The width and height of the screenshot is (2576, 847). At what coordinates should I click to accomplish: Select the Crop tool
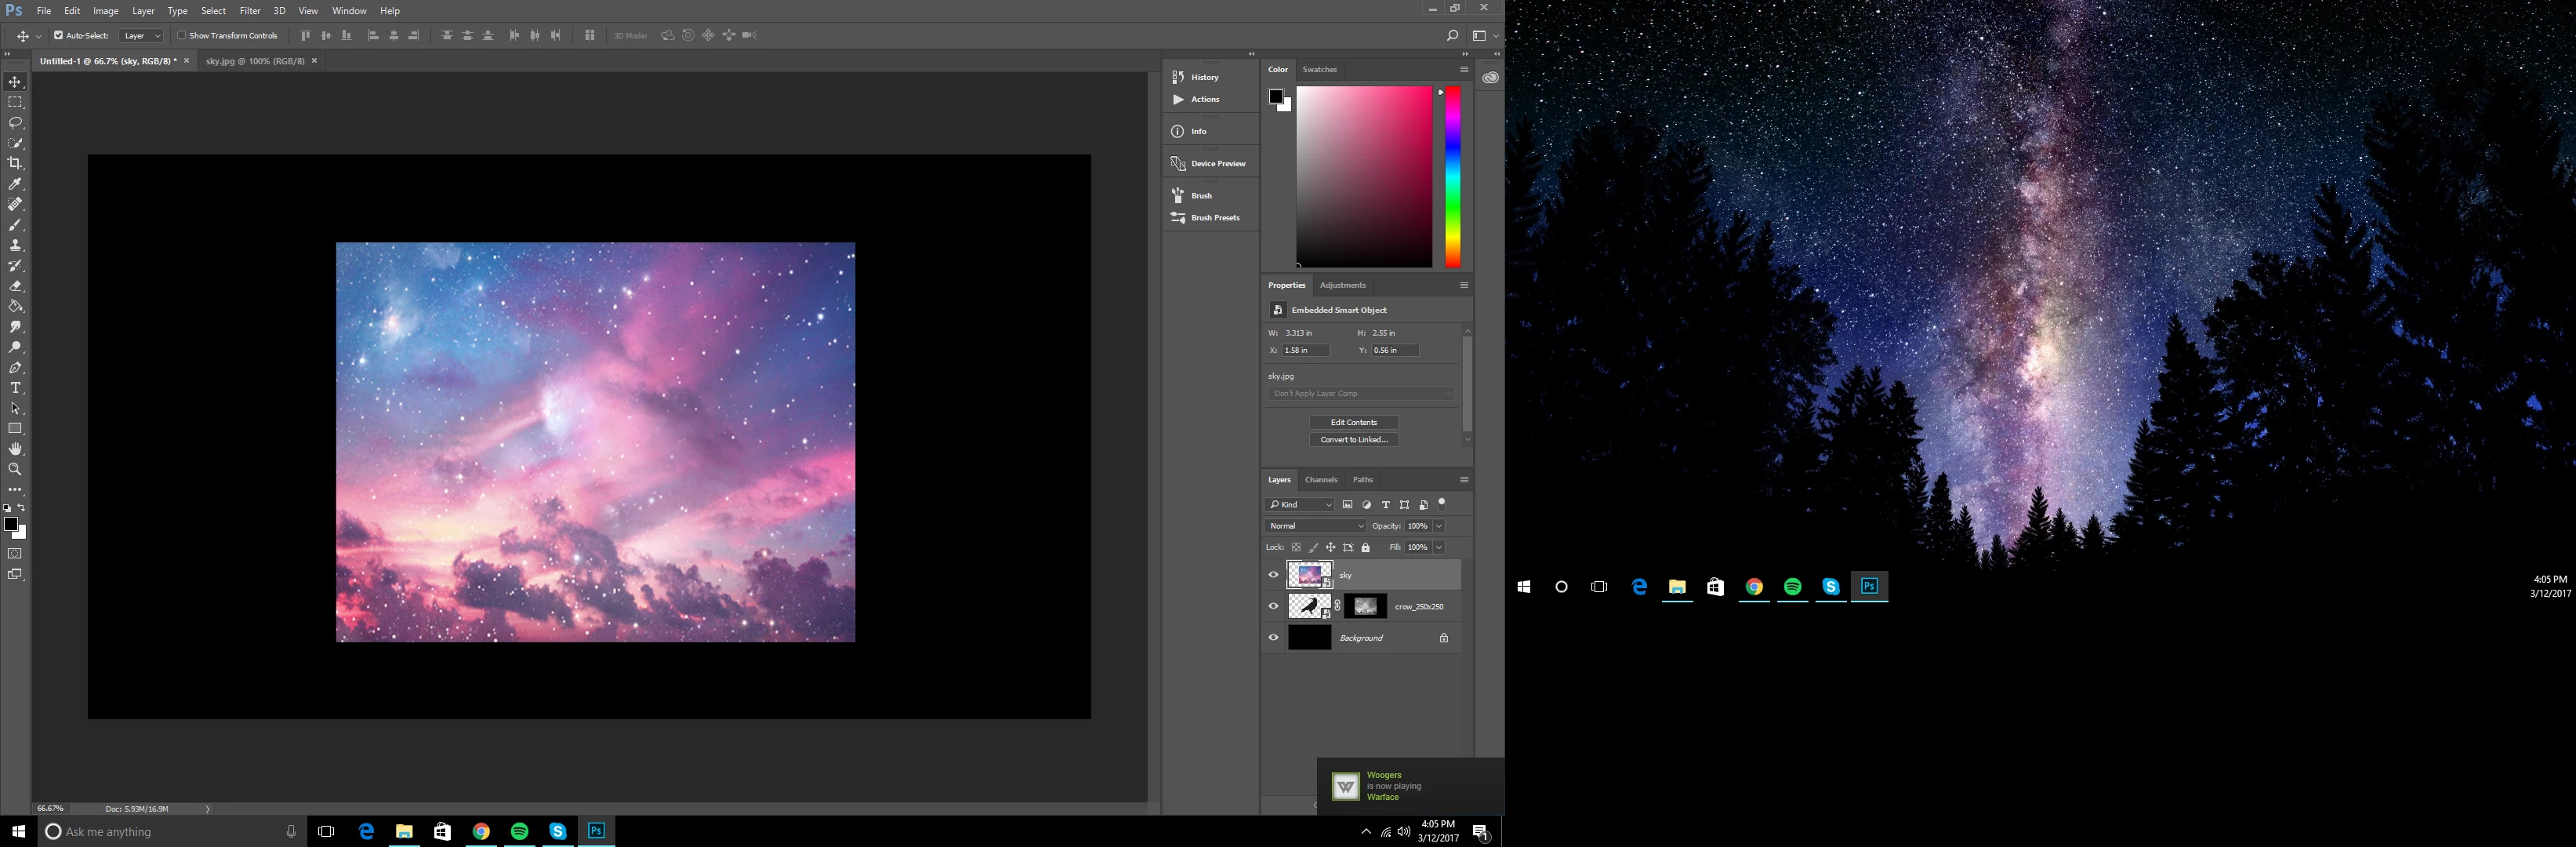coord(15,163)
